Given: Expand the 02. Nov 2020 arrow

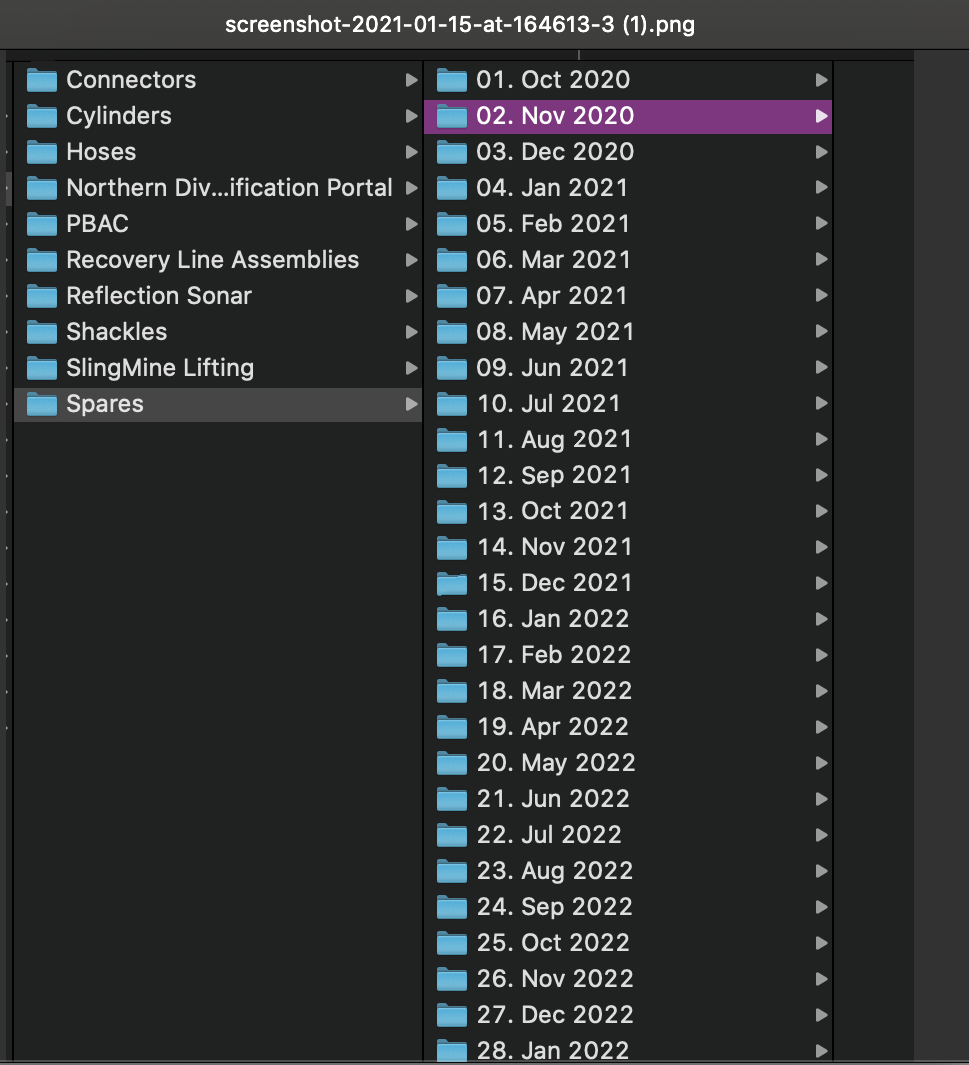Looking at the screenshot, I should coord(822,116).
